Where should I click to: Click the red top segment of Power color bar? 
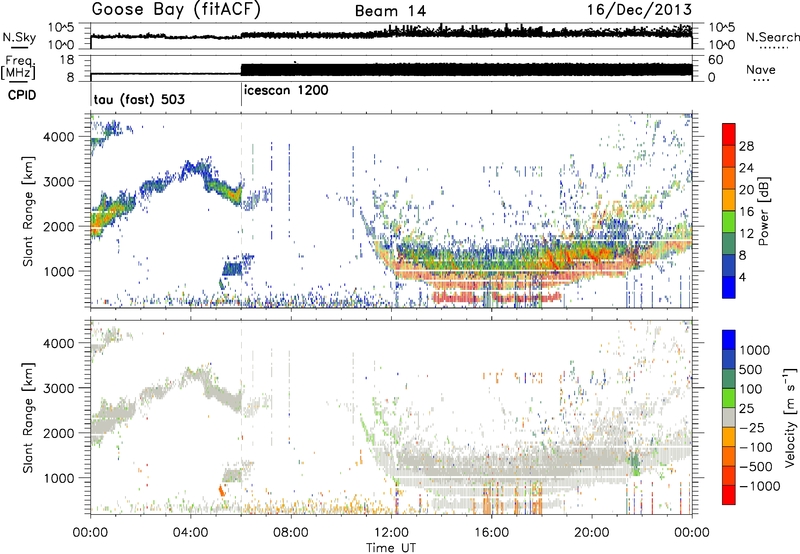pyautogui.click(x=729, y=134)
